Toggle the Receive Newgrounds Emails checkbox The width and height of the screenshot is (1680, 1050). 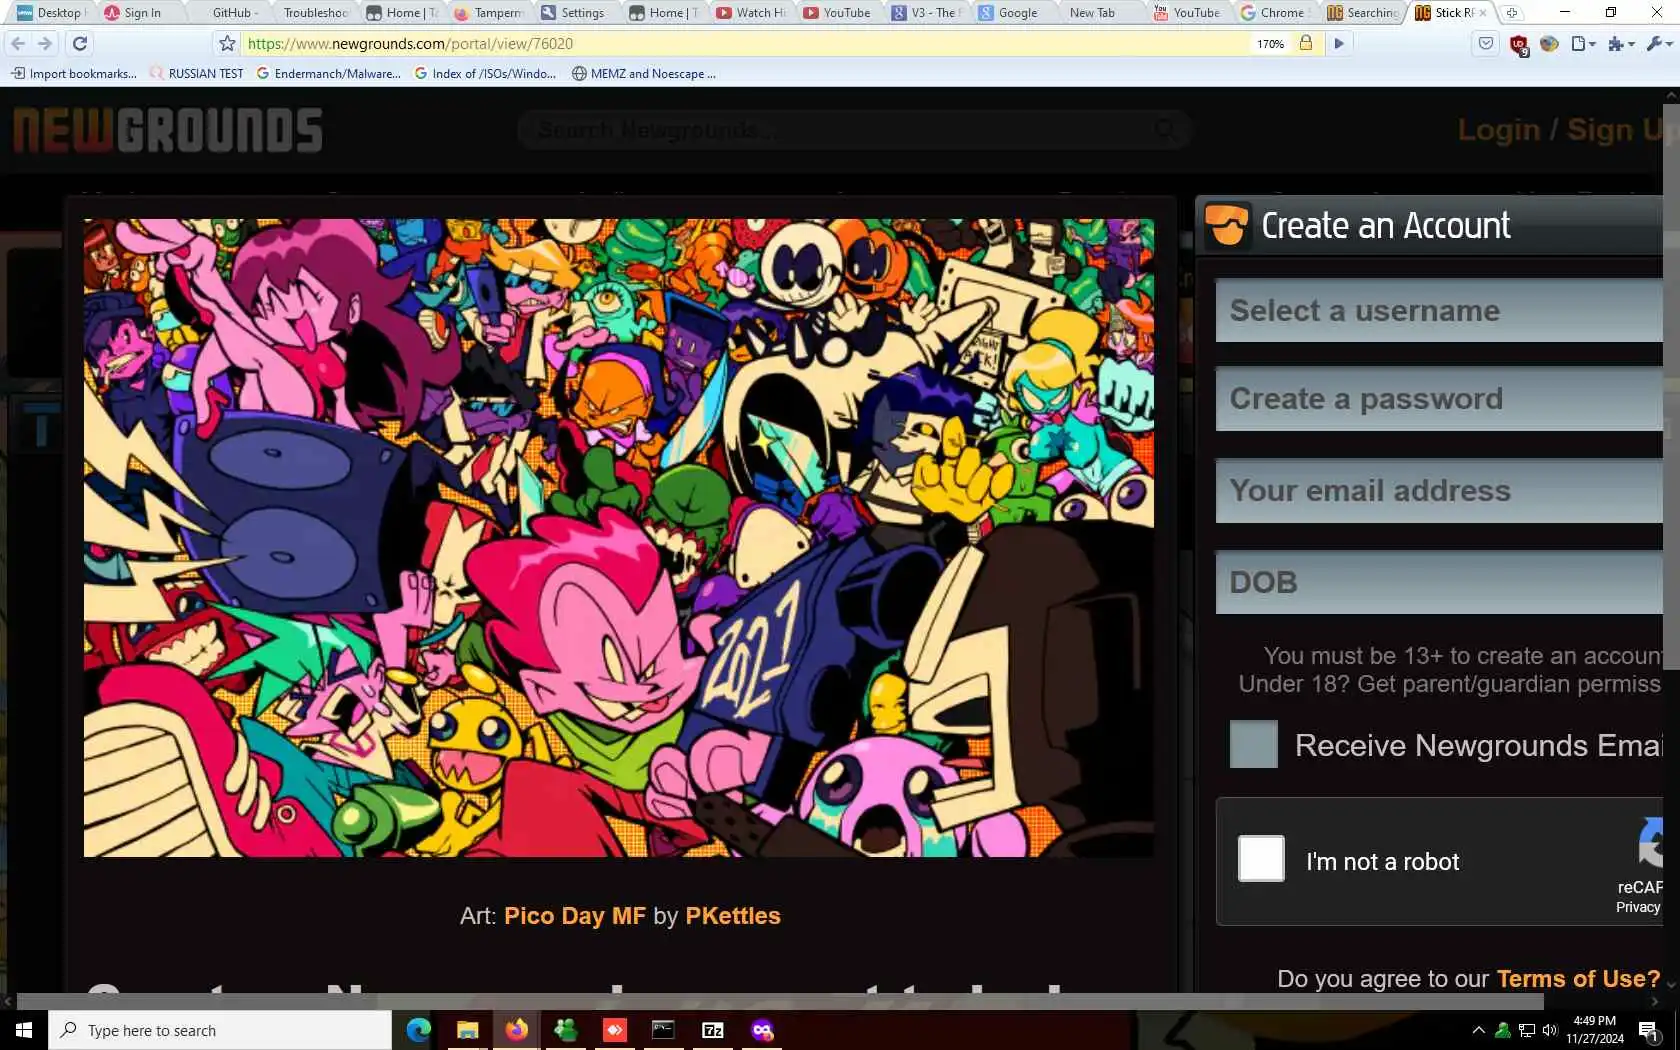(1254, 745)
